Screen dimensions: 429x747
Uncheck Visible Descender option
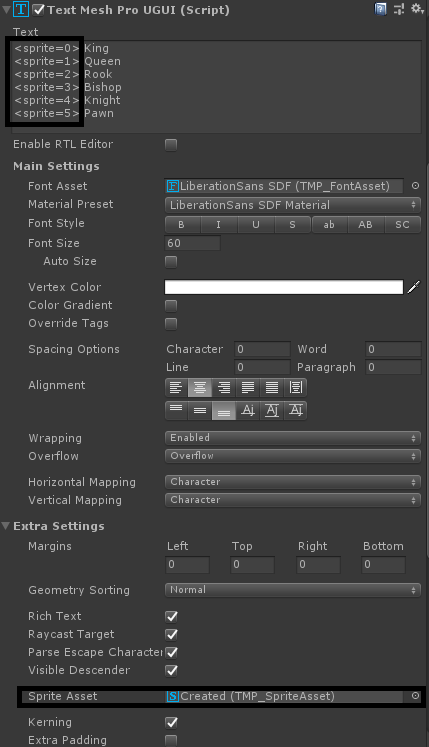pos(171,670)
